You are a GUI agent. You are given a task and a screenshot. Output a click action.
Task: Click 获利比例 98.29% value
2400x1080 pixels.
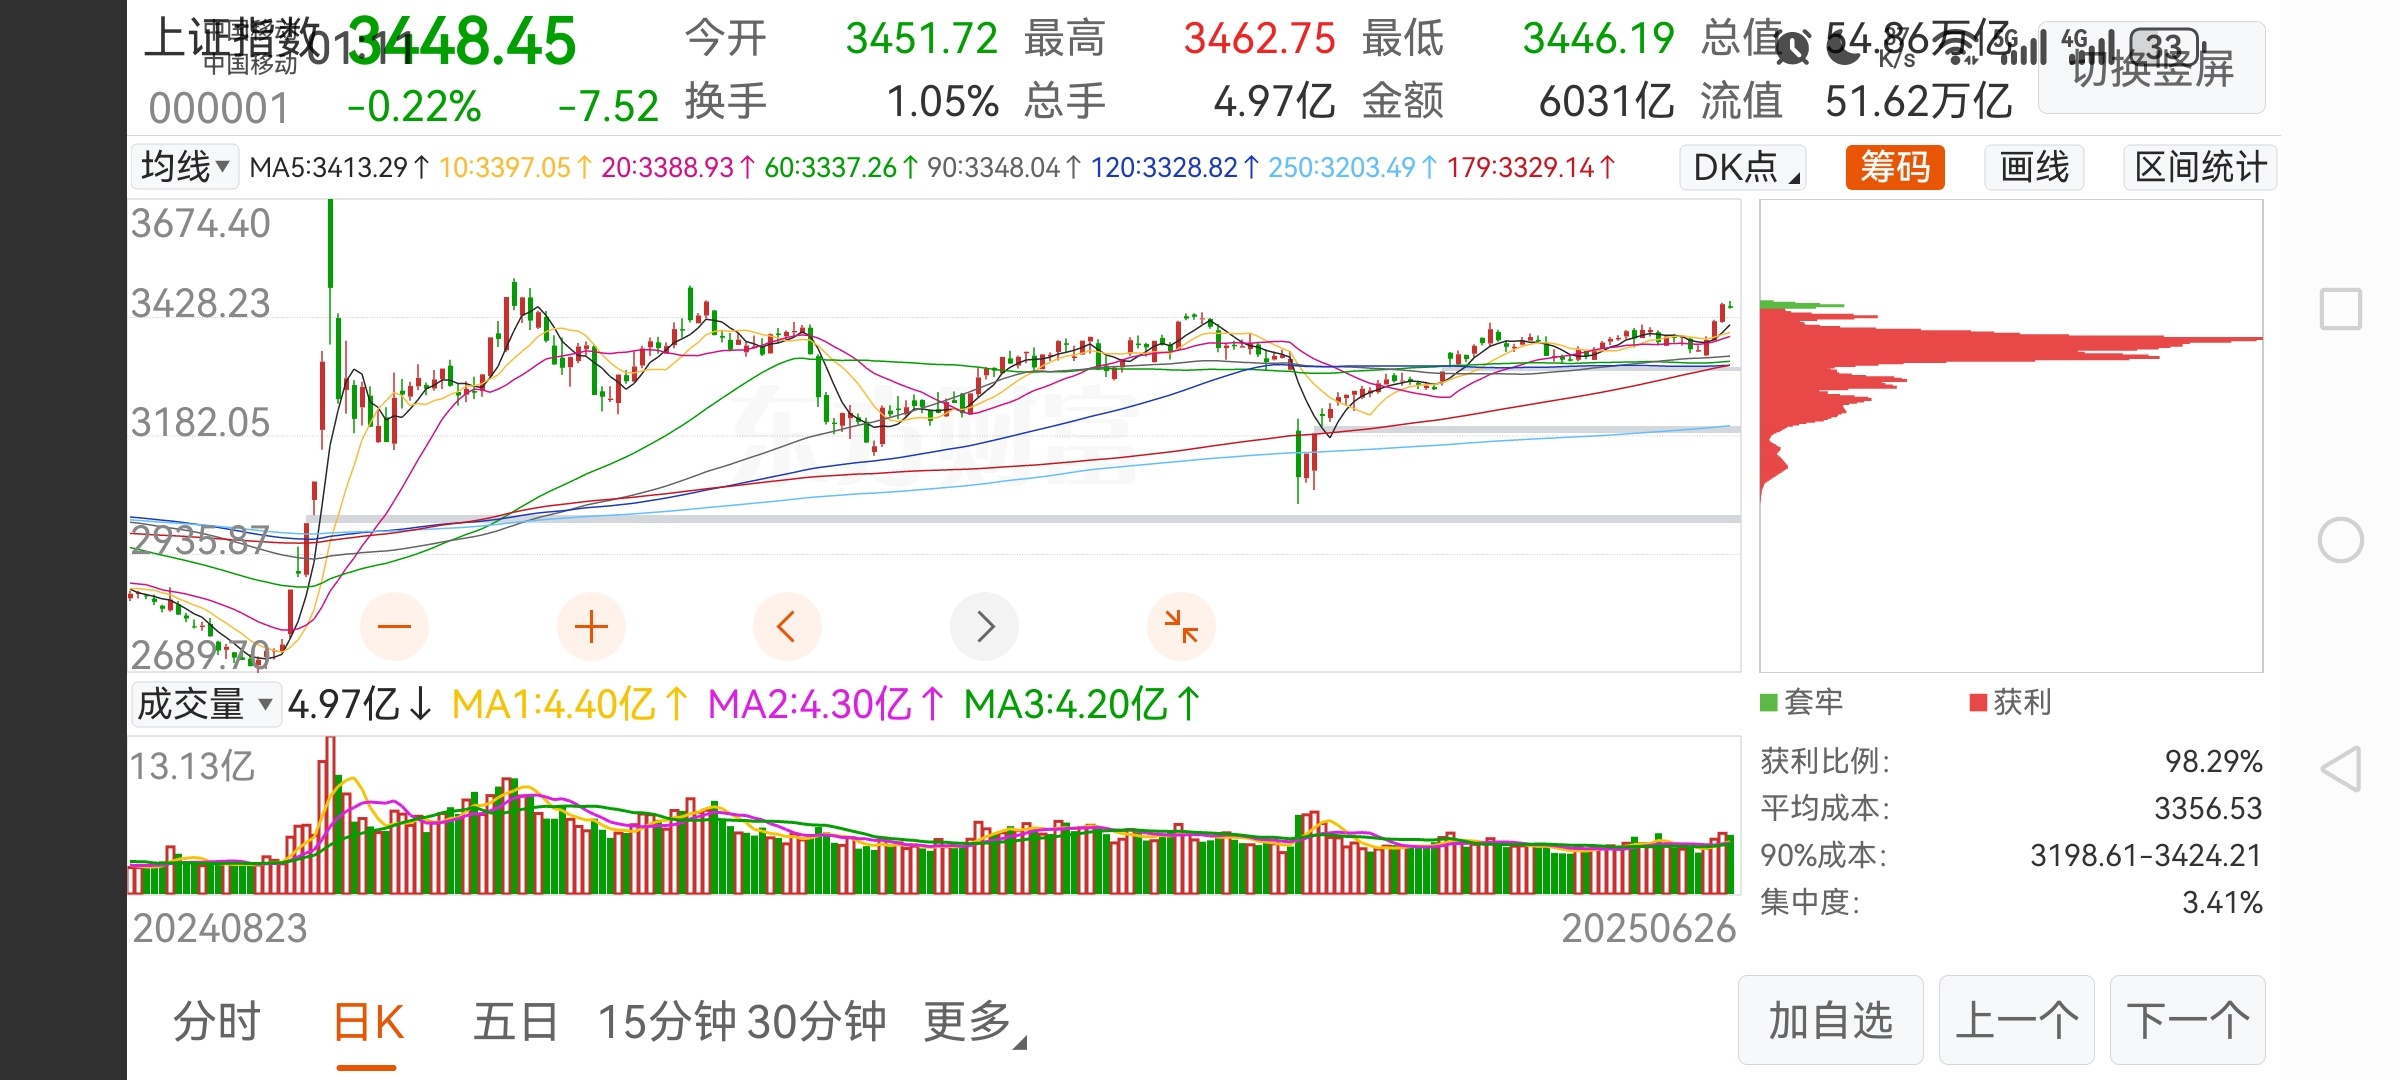(x=2213, y=762)
